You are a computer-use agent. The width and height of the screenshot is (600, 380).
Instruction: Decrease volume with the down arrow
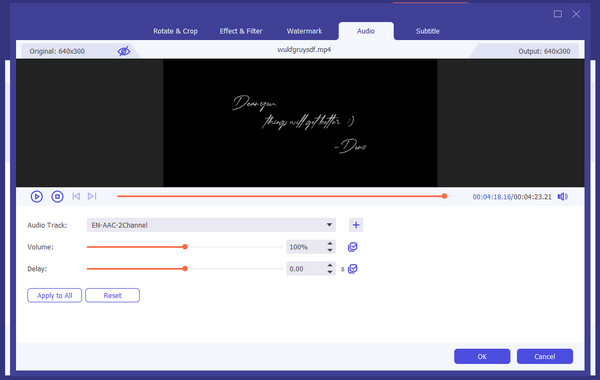(x=330, y=250)
